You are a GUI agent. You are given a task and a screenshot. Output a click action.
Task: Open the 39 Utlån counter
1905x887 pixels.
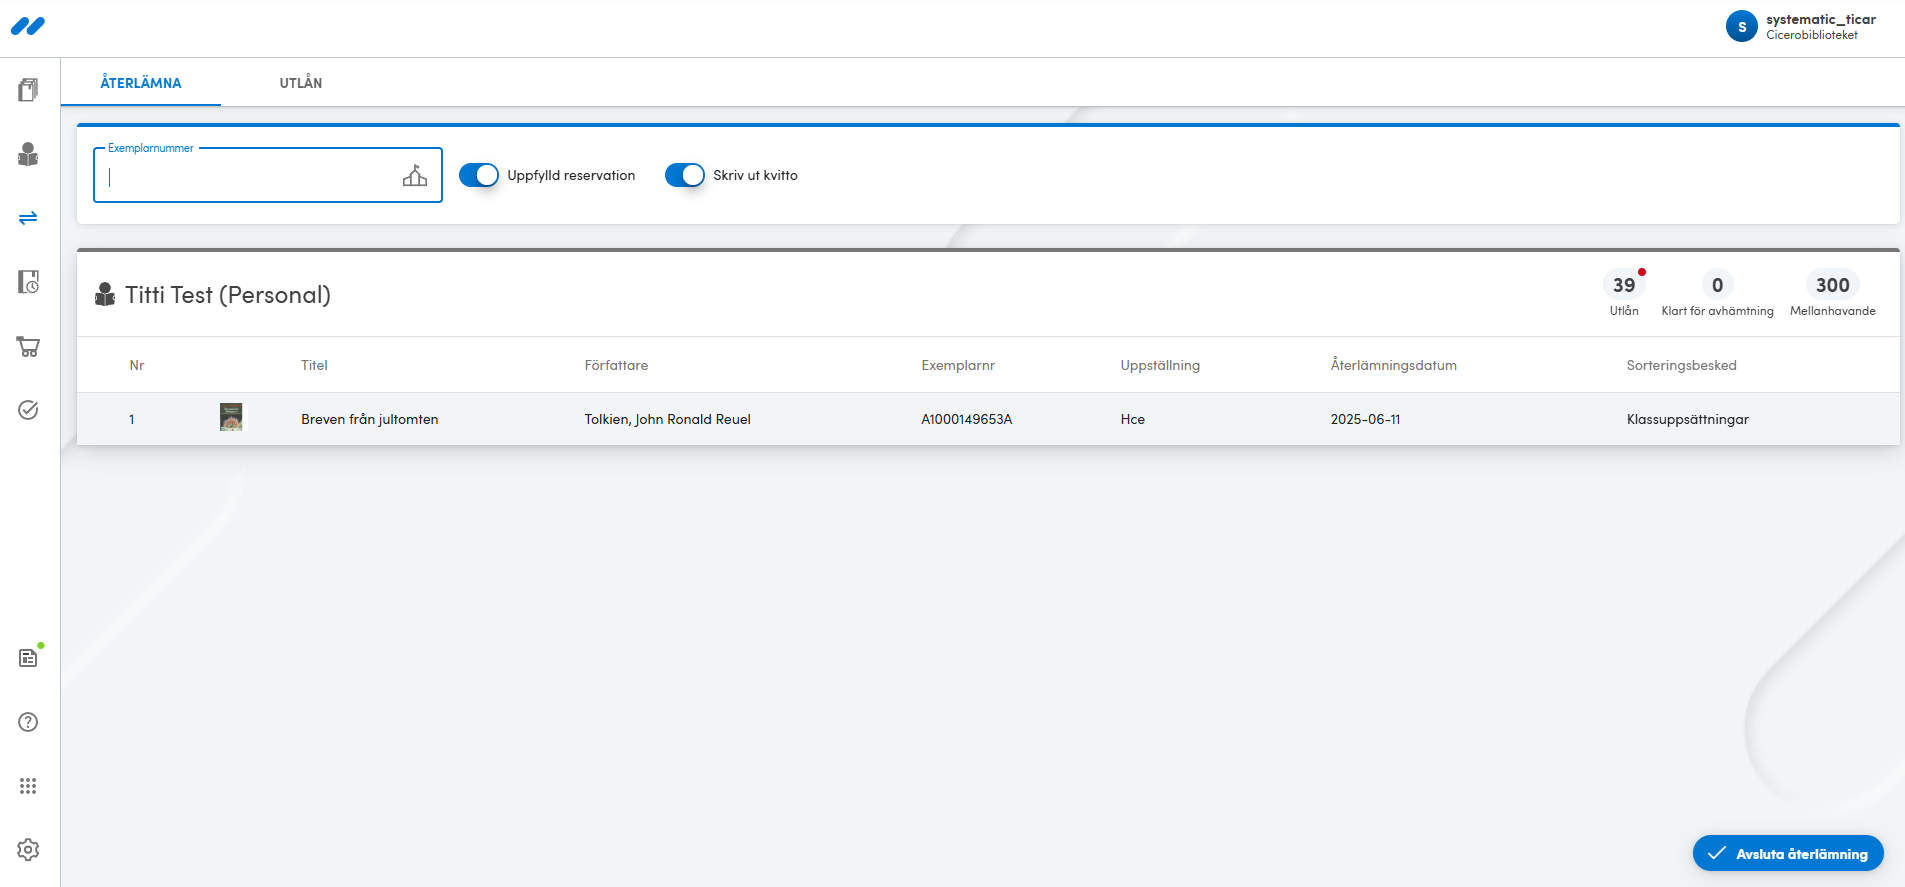coord(1624,294)
